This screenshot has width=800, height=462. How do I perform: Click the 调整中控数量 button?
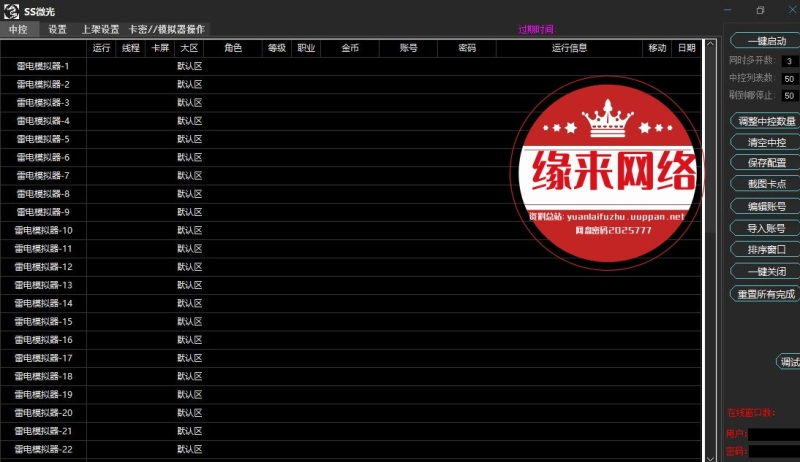click(x=766, y=121)
